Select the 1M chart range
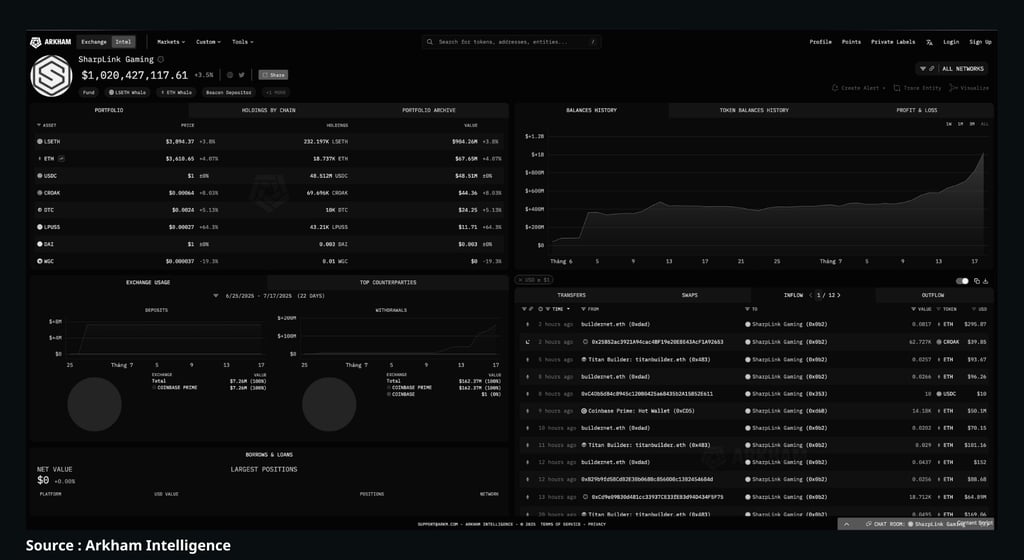This screenshot has width=1024, height=560. [x=961, y=124]
